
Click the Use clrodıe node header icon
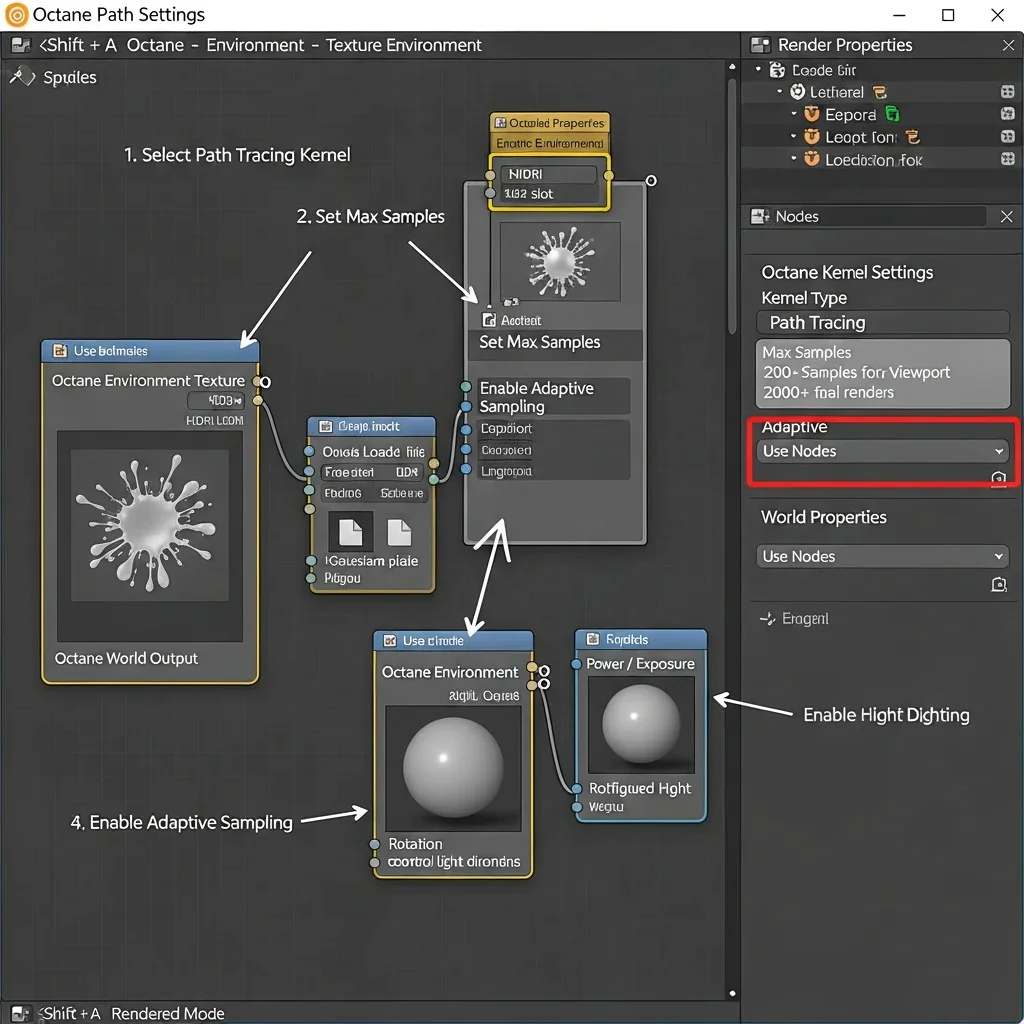[390, 641]
